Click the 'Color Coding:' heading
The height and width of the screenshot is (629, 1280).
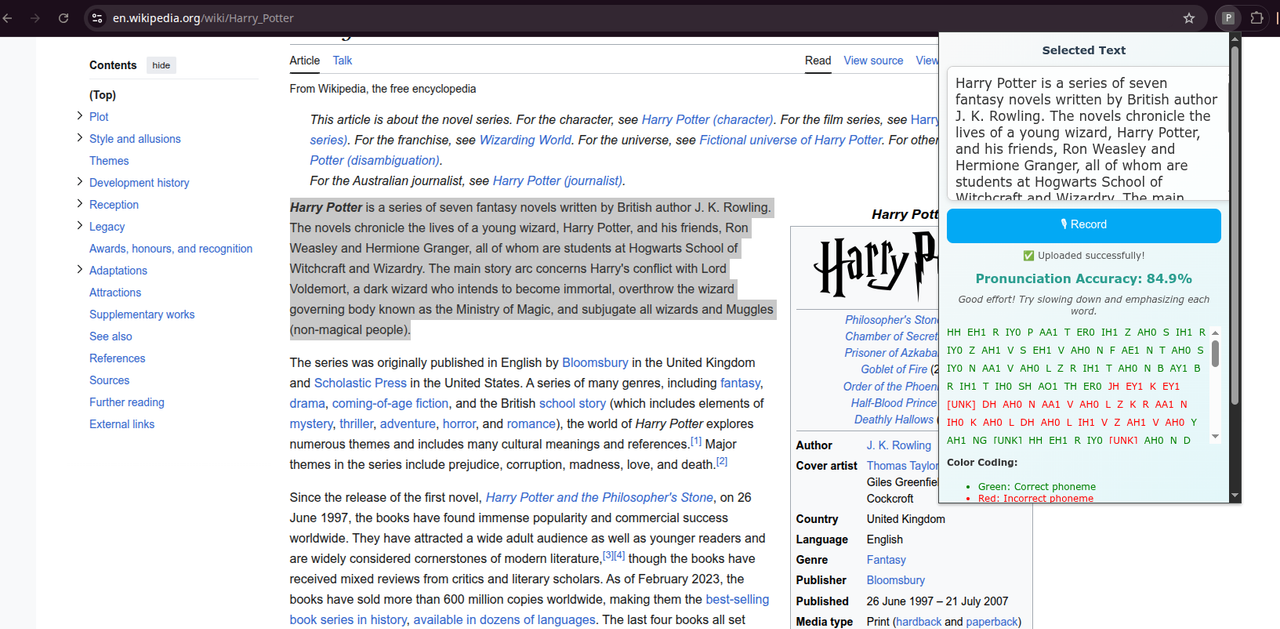(x=982, y=463)
